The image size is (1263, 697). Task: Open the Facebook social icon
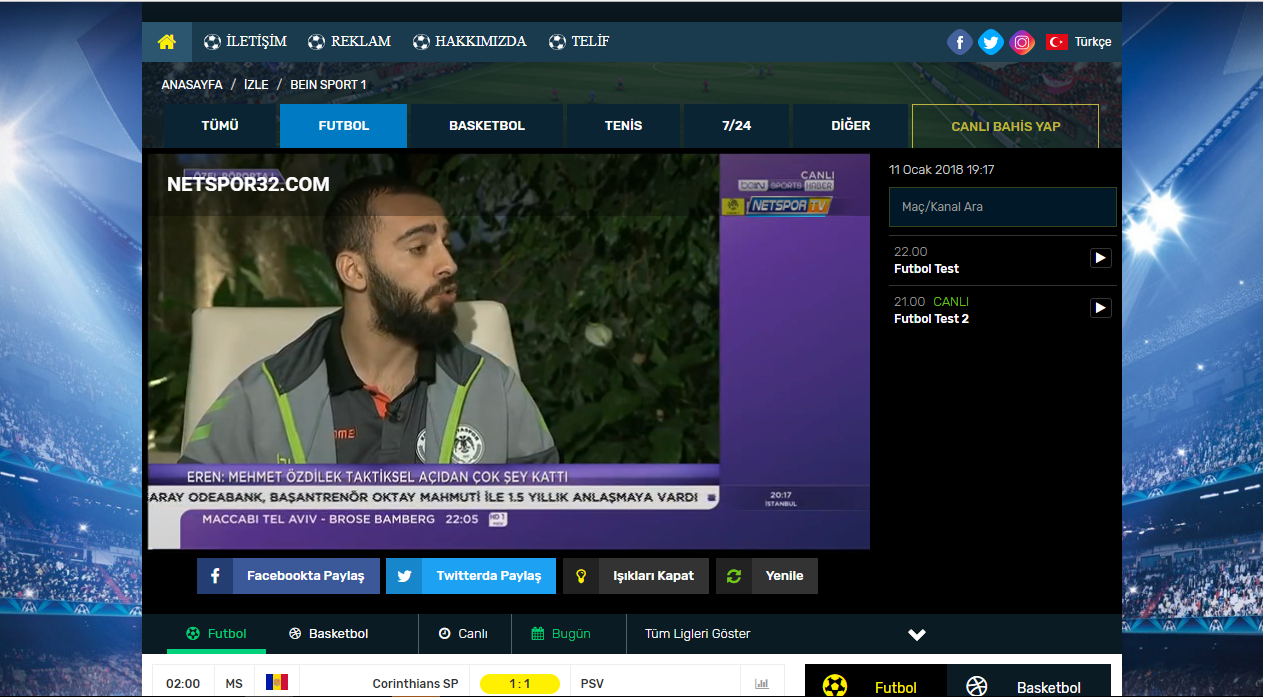(x=959, y=42)
